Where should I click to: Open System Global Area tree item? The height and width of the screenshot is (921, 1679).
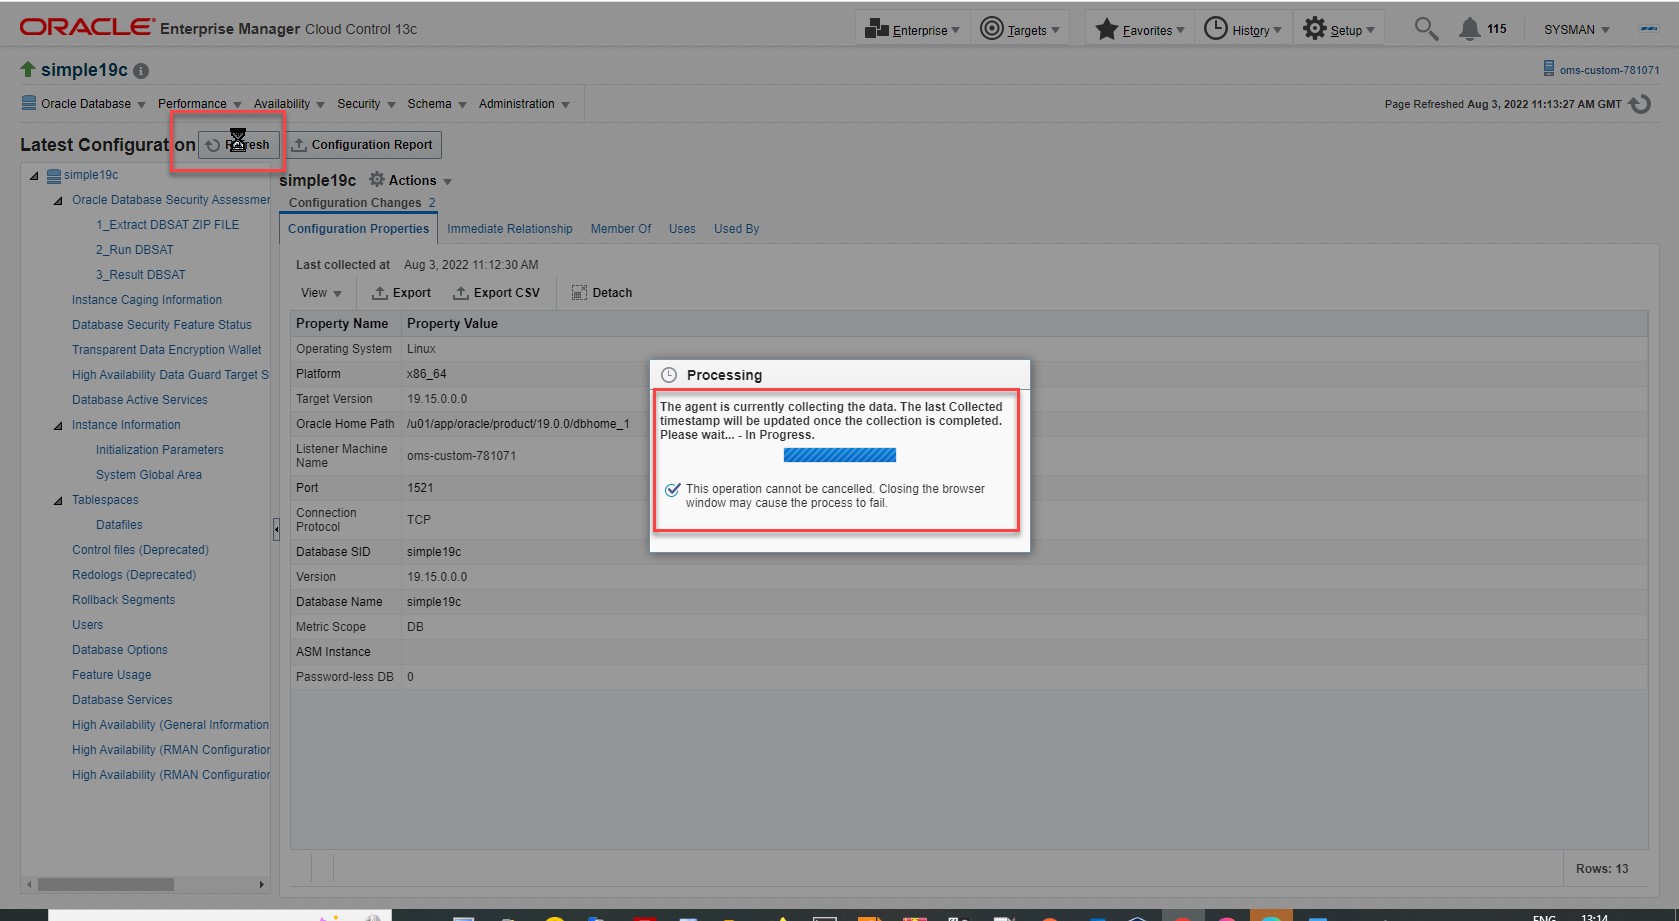(x=148, y=475)
